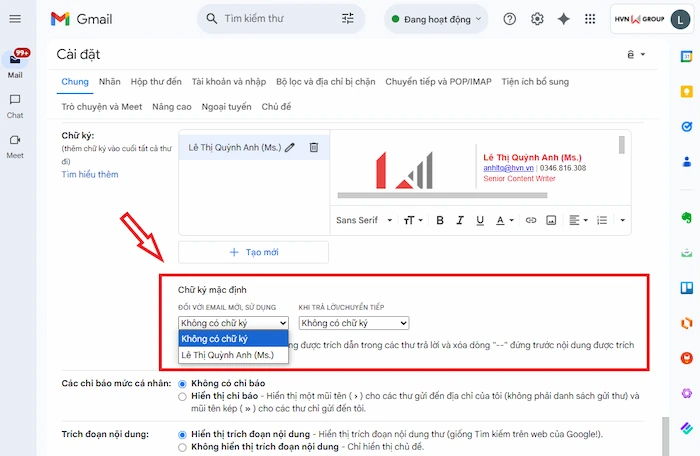The image size is (700, 456).
Task: Switch to the "Hộp thư đến" tab
Action: tap(155, 81)
